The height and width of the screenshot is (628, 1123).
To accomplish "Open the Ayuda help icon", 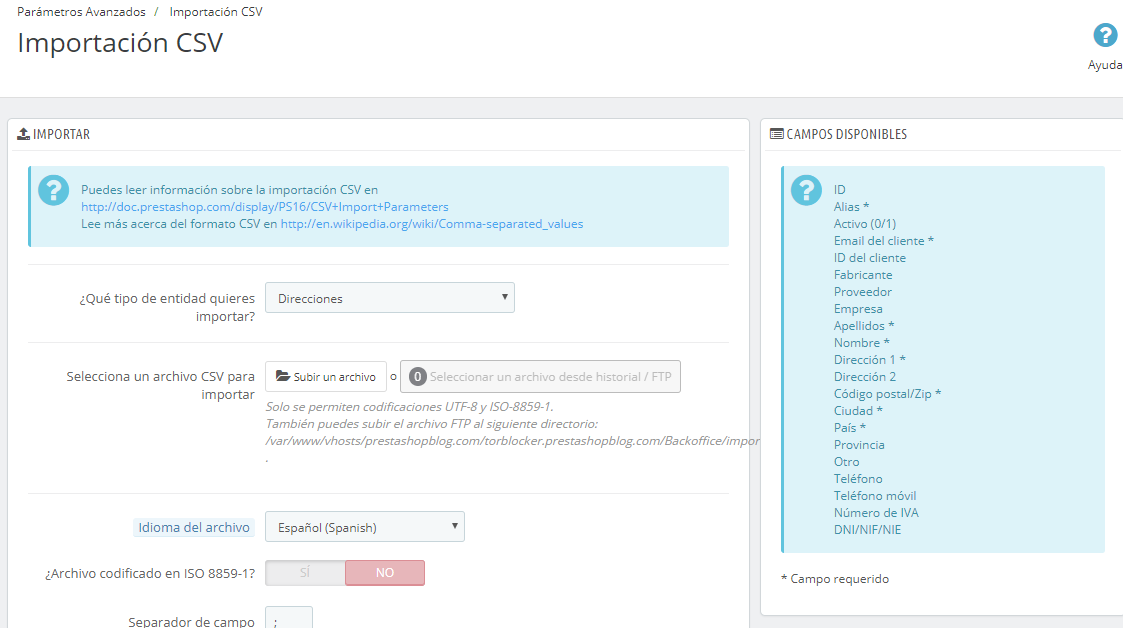I will pos(1104,35).
